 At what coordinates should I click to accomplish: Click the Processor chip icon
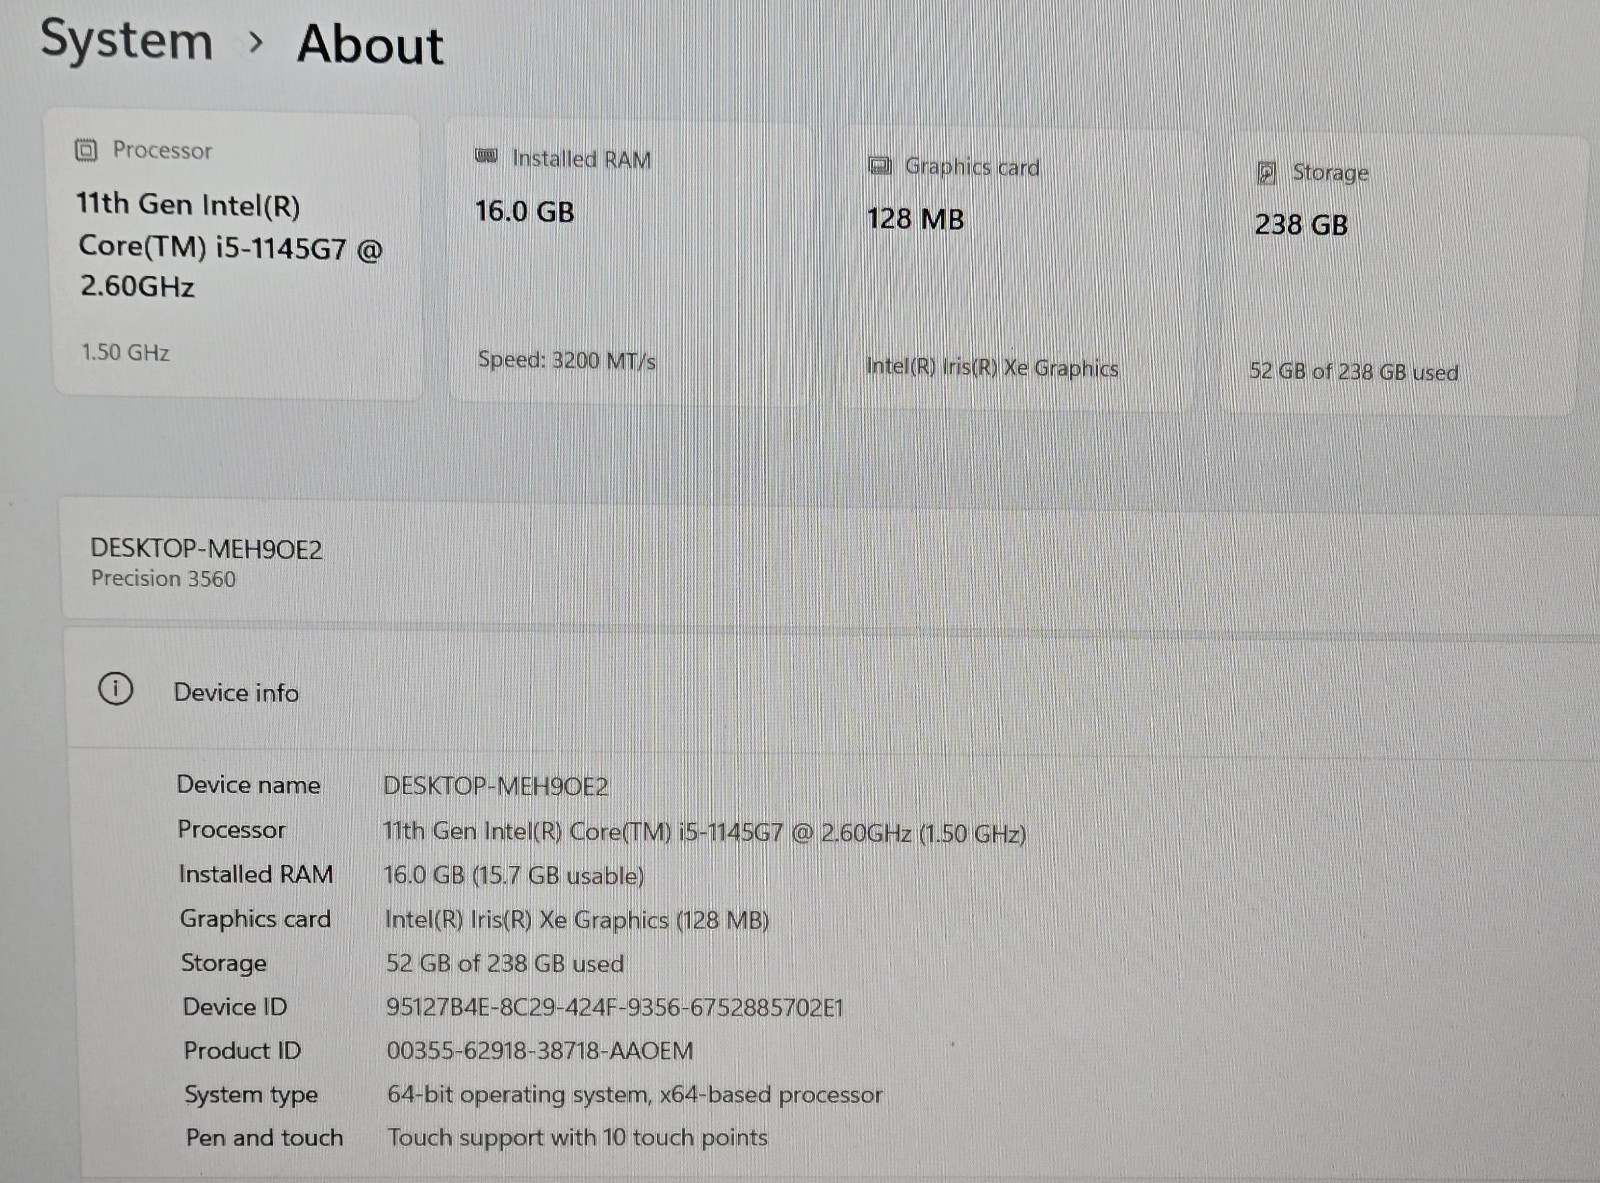(86, 150)
